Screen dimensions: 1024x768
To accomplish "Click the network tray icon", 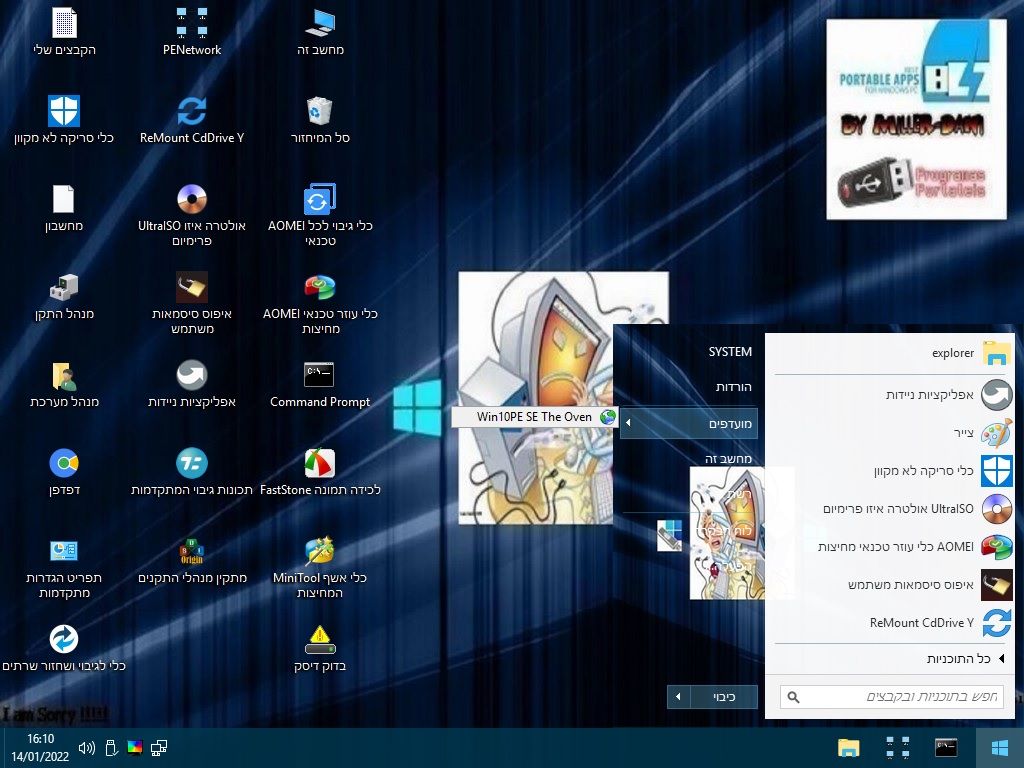I will click(x=159, y=748).
